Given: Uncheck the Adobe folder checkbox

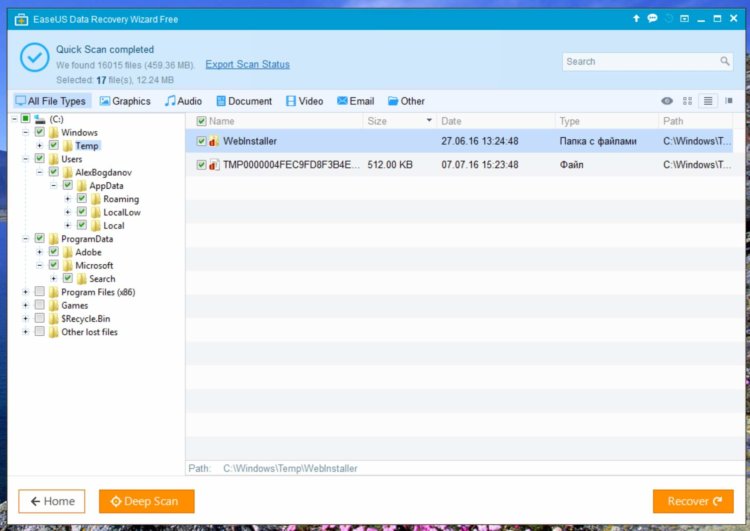Looking at the screenshot, I should point(54,252).
